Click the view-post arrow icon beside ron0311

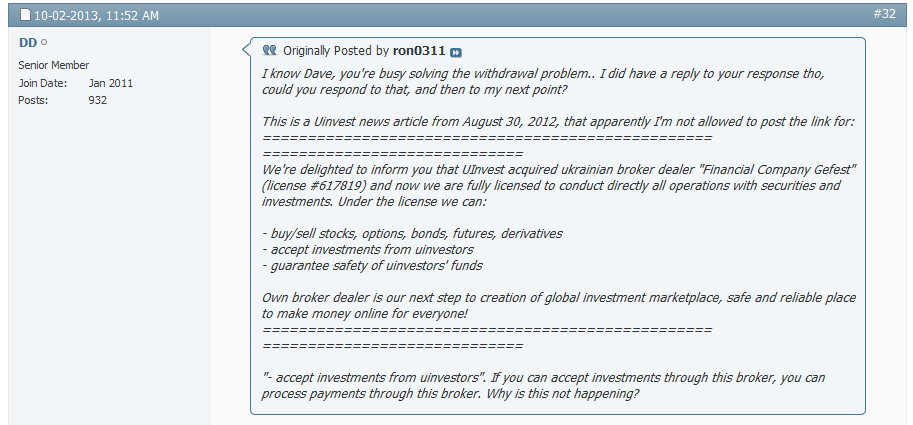click(x=456, y=51)
